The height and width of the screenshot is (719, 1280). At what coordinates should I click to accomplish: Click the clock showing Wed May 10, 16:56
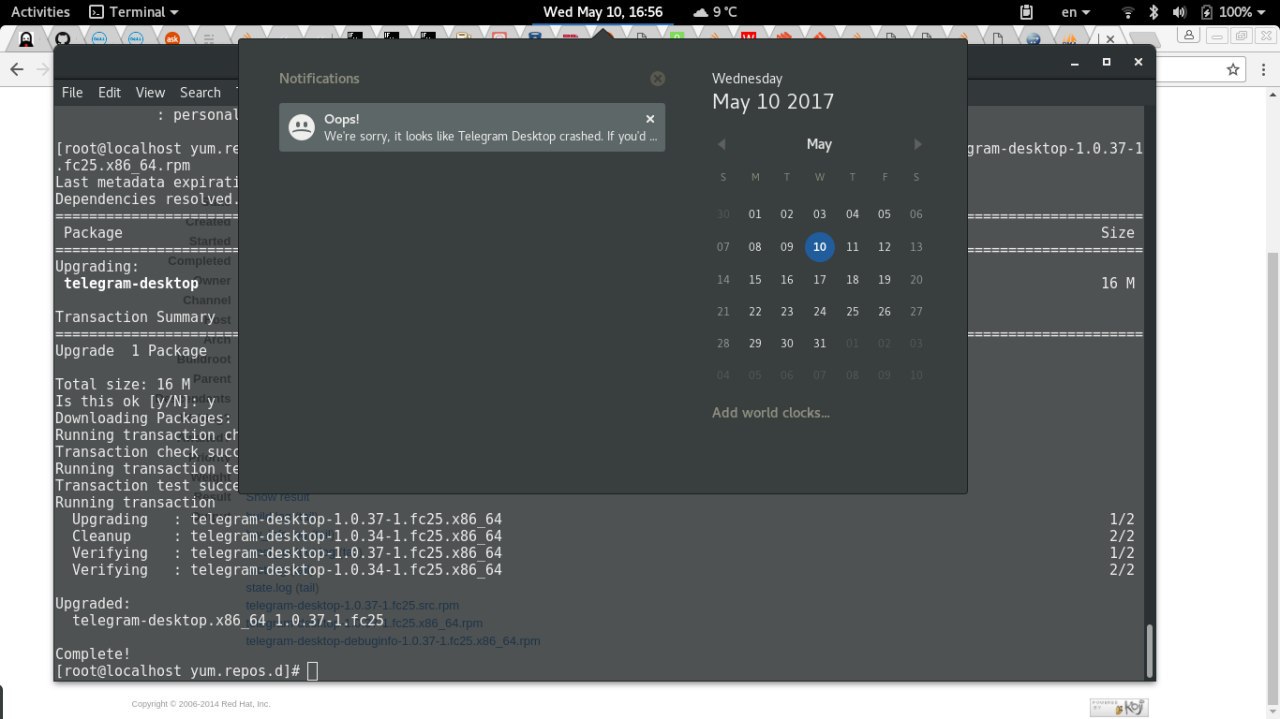[x=603, y=12]
